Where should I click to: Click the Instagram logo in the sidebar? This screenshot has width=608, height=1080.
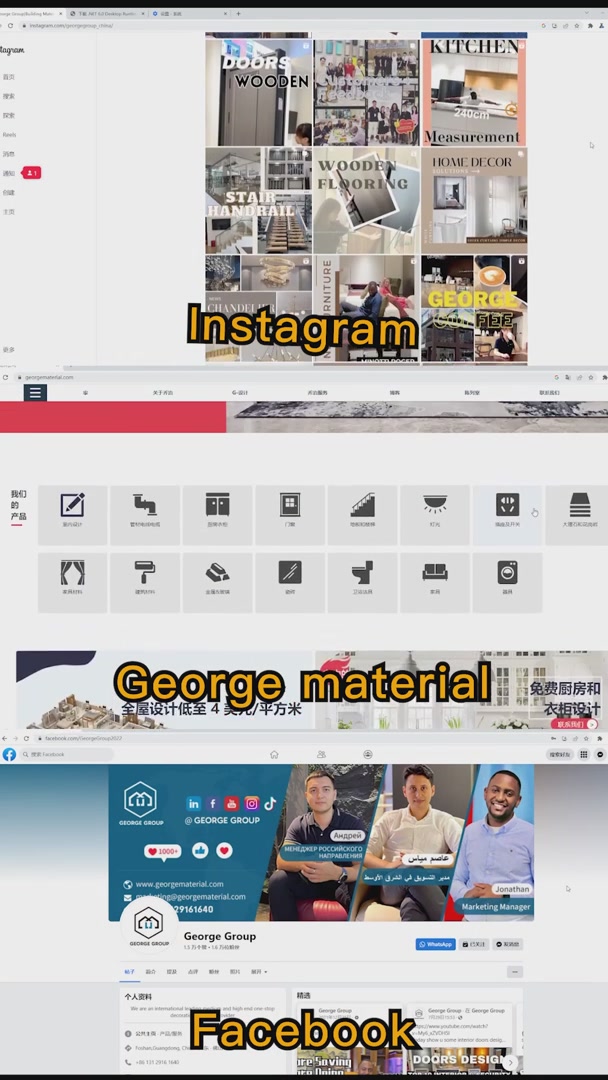point(12,50)
